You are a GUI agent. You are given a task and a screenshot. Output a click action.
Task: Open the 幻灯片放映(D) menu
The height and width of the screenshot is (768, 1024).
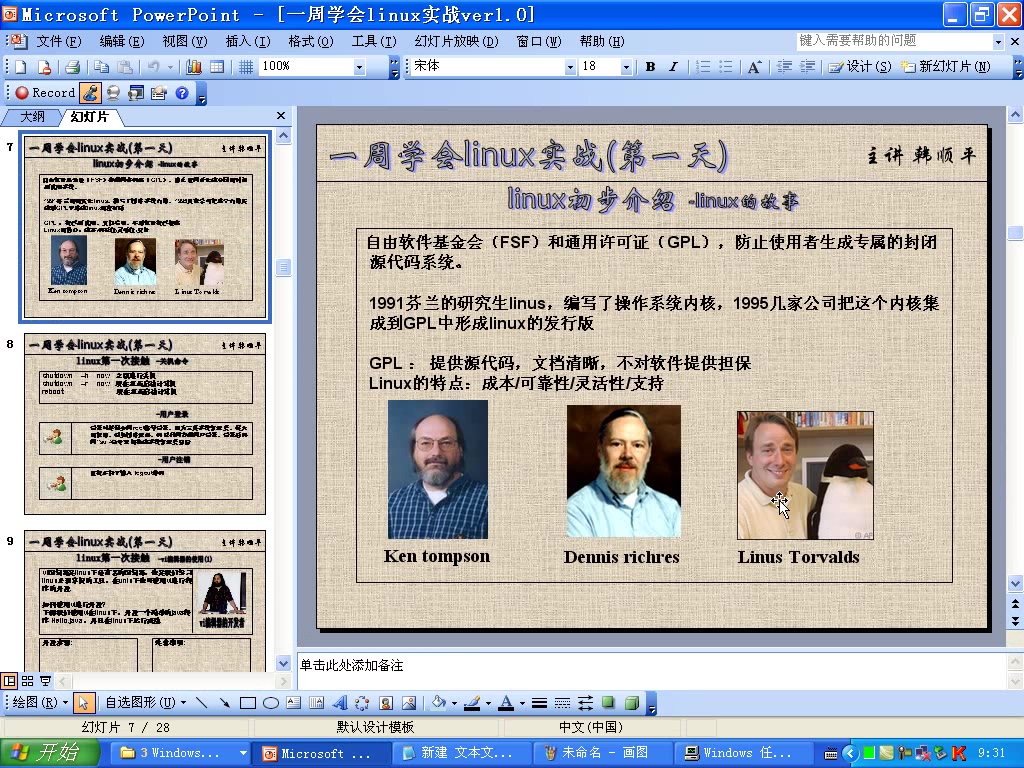tap(456, 41)
